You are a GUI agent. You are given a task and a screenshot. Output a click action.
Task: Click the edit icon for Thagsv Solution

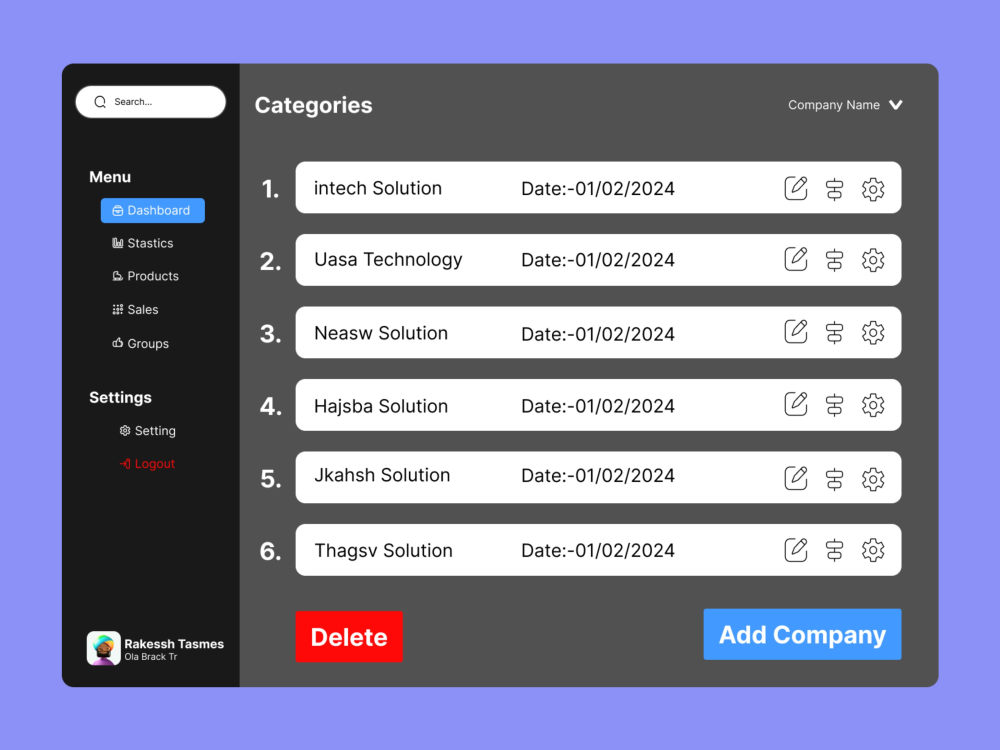[x=796, y=550]
